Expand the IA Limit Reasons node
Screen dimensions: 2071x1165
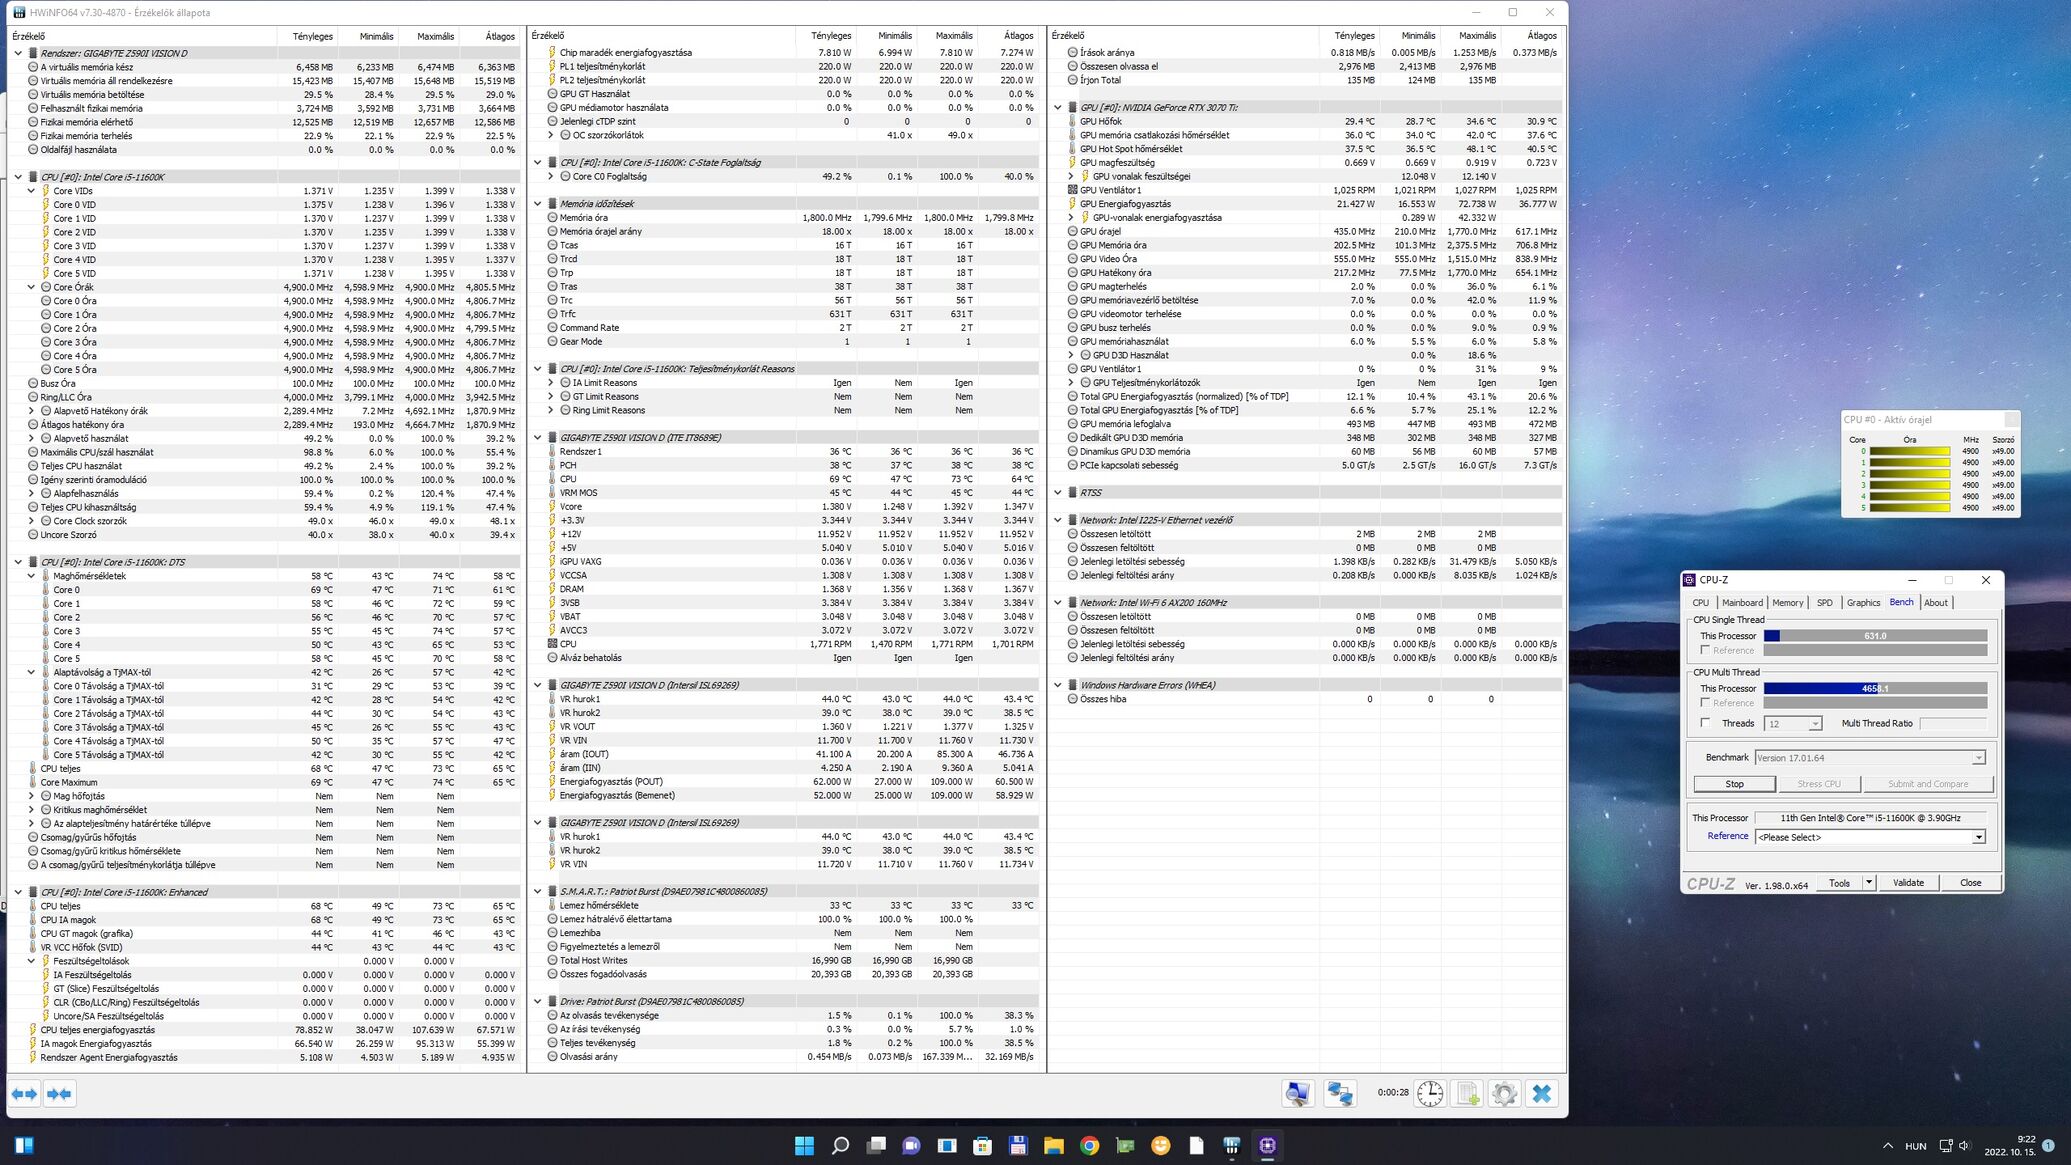coord(550,383)
